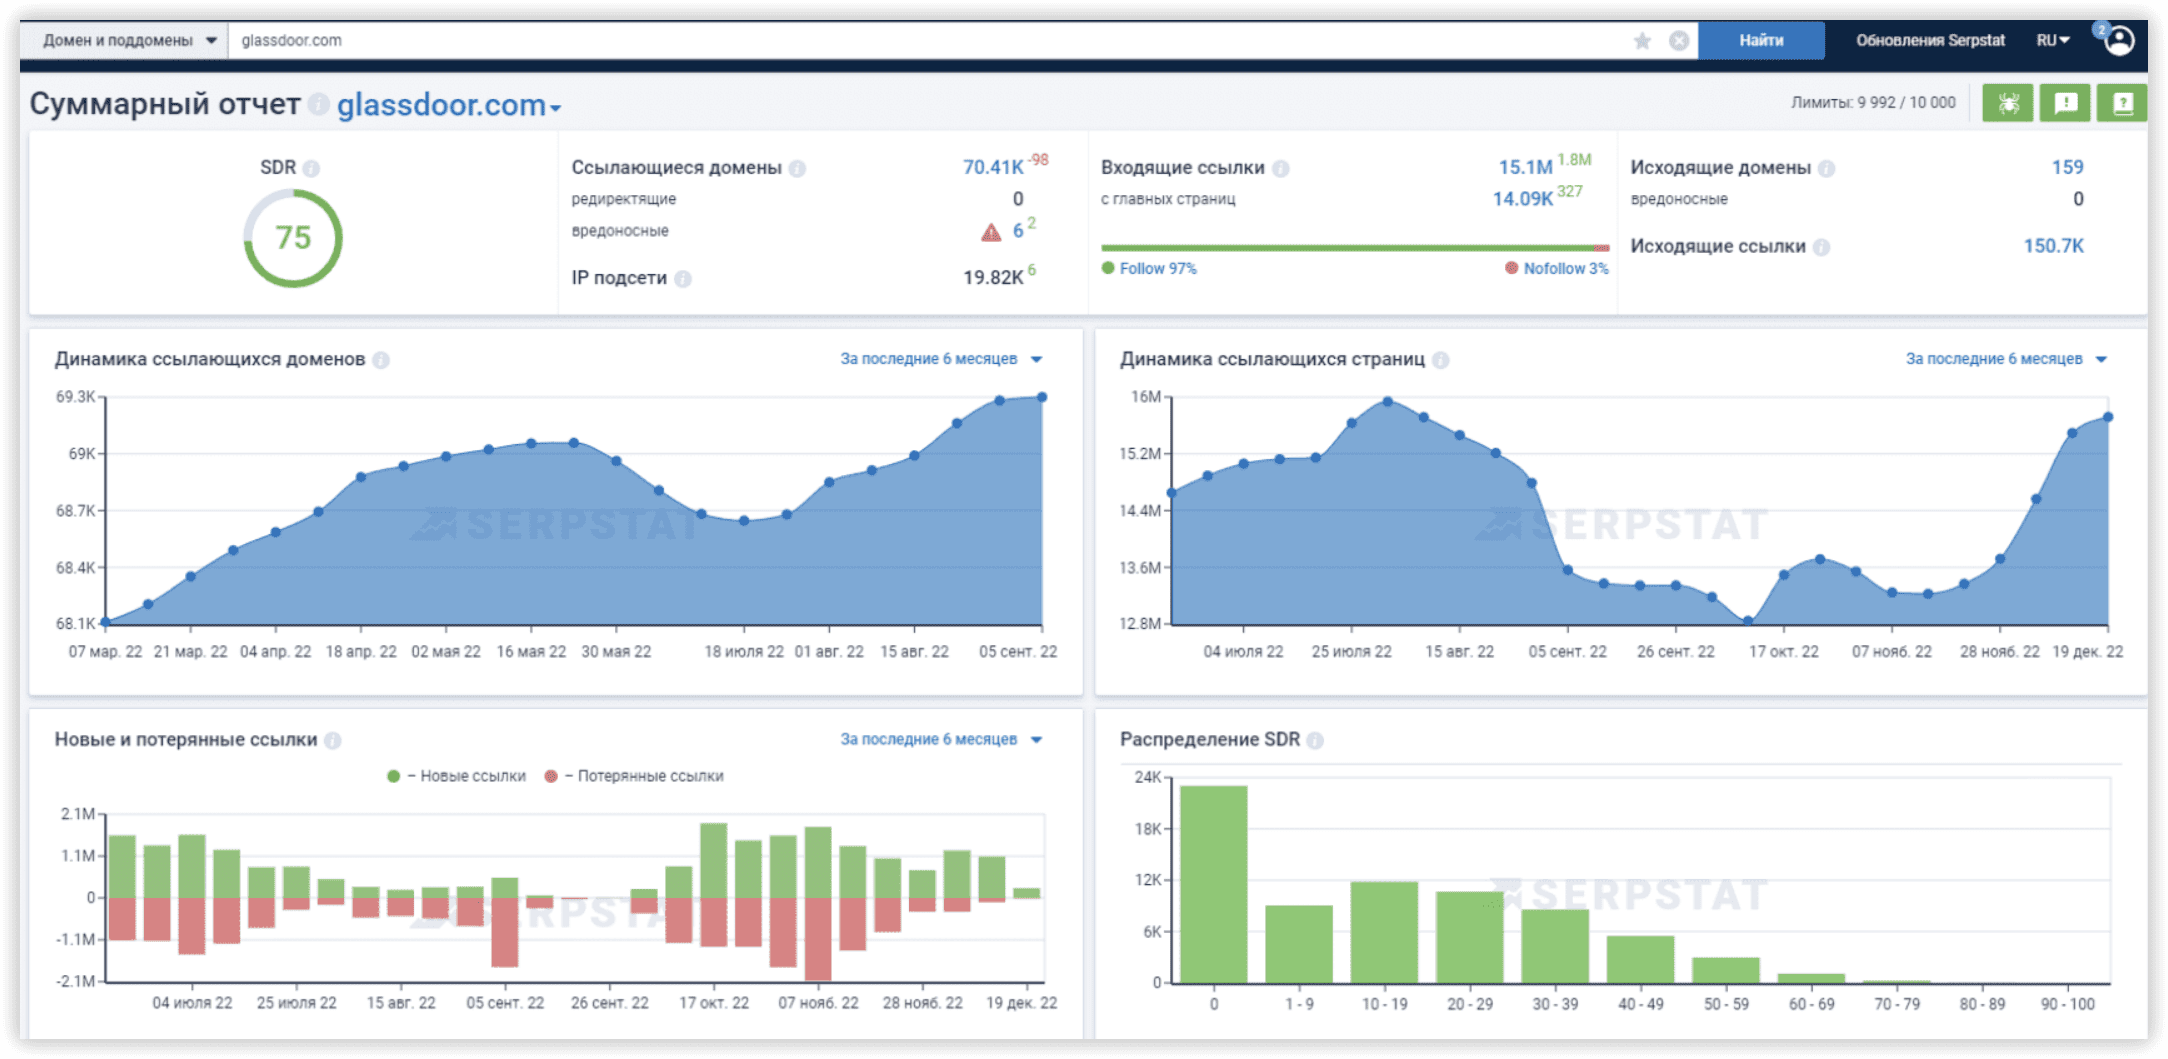The width and height of the screenshot is (2168, 1059).
Task: Click the SDR distribution bar for 10 - 19
Action: (1384, 932)
